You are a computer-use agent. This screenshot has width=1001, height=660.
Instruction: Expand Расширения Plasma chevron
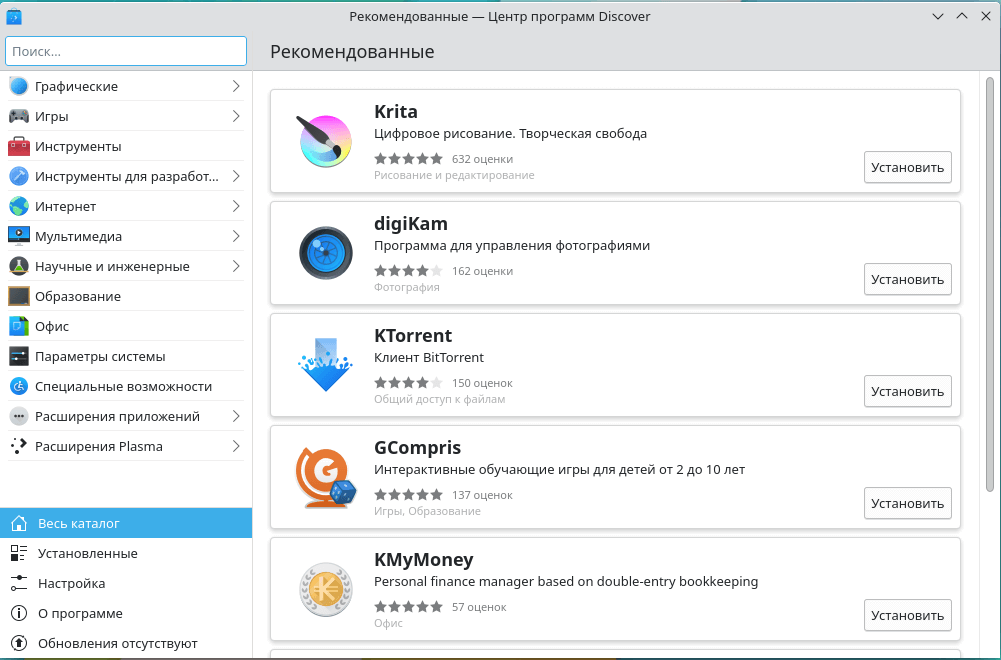(x=236, y=446)
